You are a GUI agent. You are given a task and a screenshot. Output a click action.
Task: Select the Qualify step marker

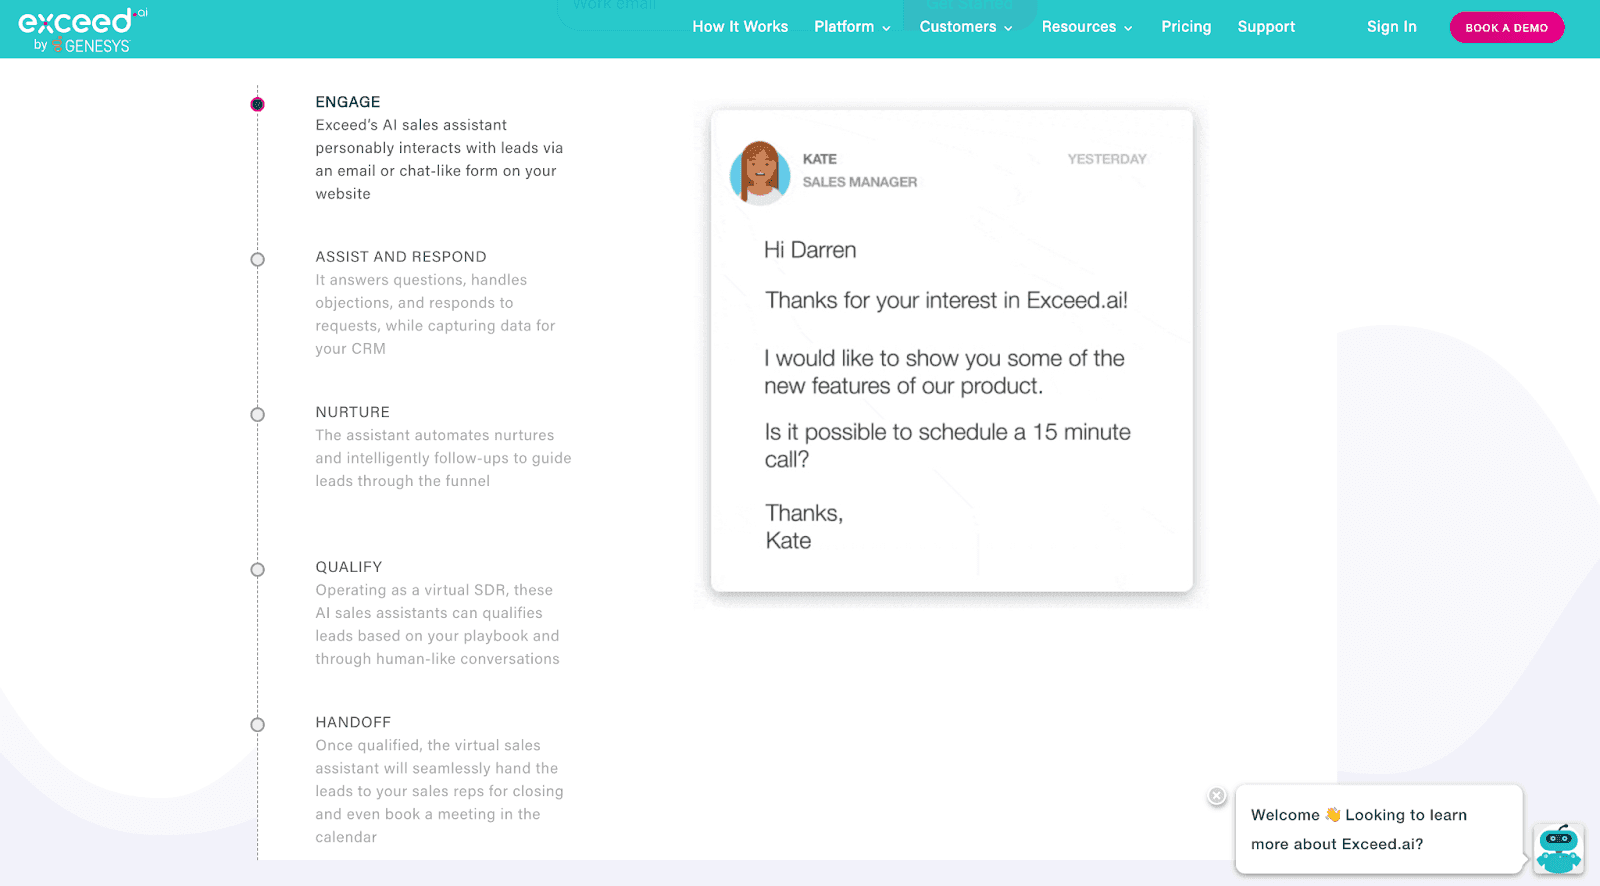pyautogui.click(x=258, y=570)
